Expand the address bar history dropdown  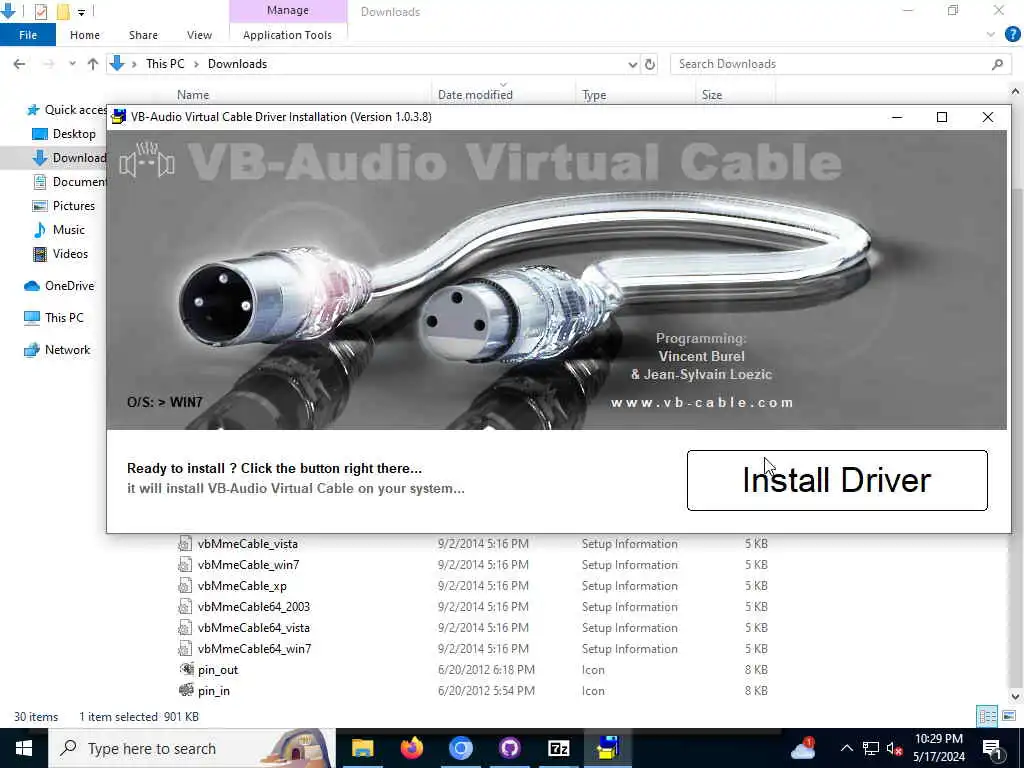pyautogui.click(x=632, y=64)
